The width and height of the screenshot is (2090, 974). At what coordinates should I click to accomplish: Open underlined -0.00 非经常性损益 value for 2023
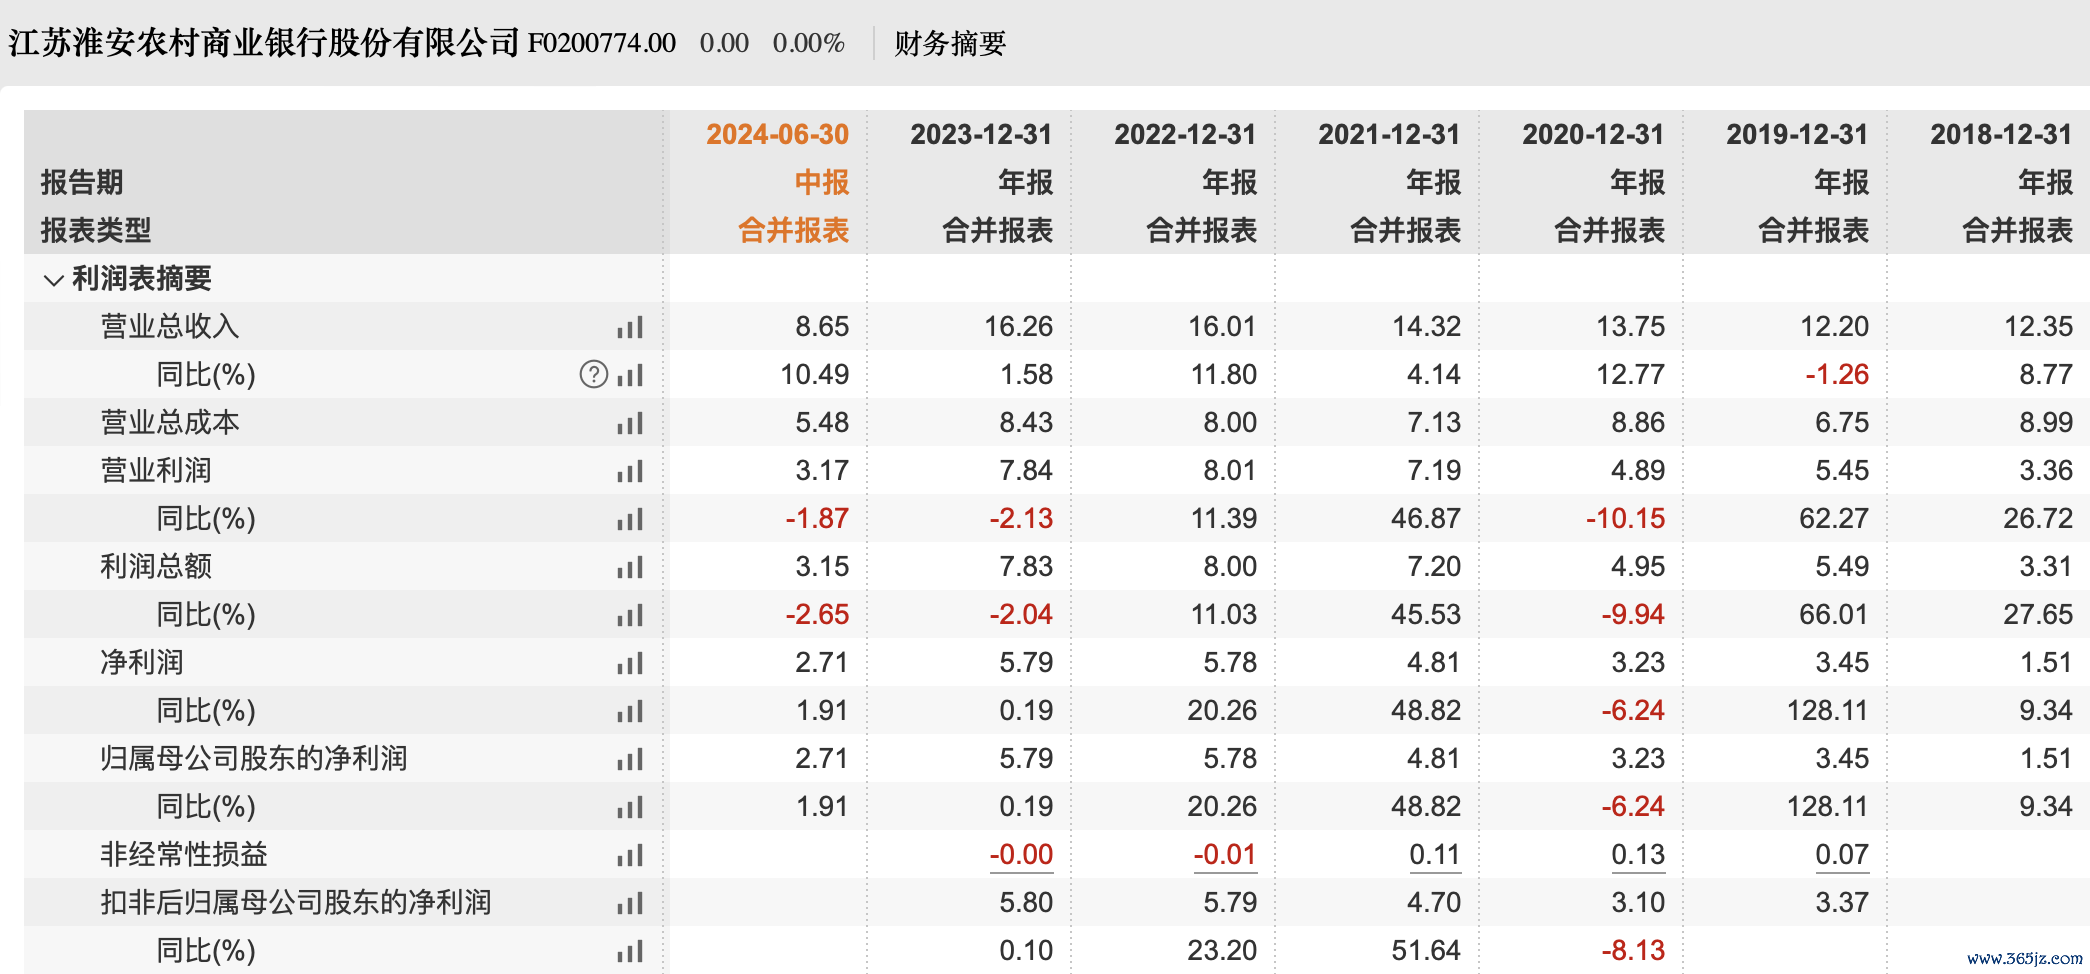[1021, 855]
